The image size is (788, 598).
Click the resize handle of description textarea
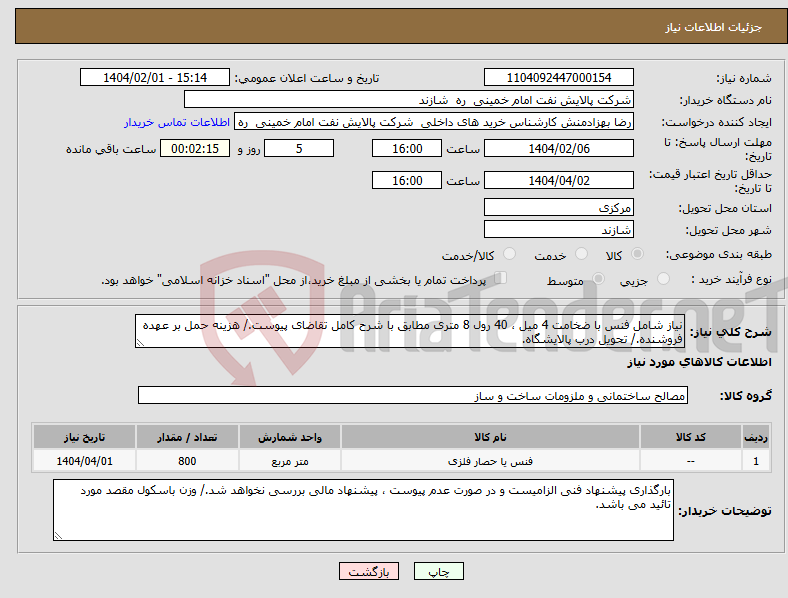pos(140,343)
